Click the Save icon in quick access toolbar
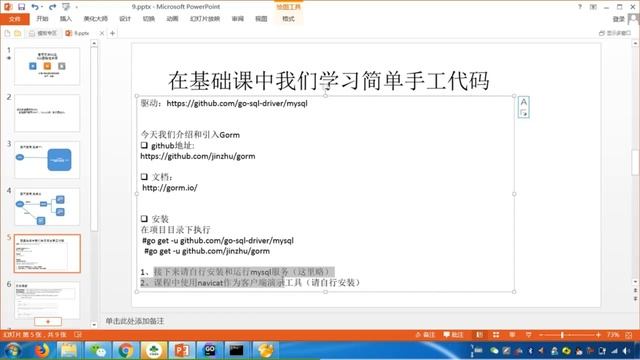640x360 pixels. coord(21,7)
